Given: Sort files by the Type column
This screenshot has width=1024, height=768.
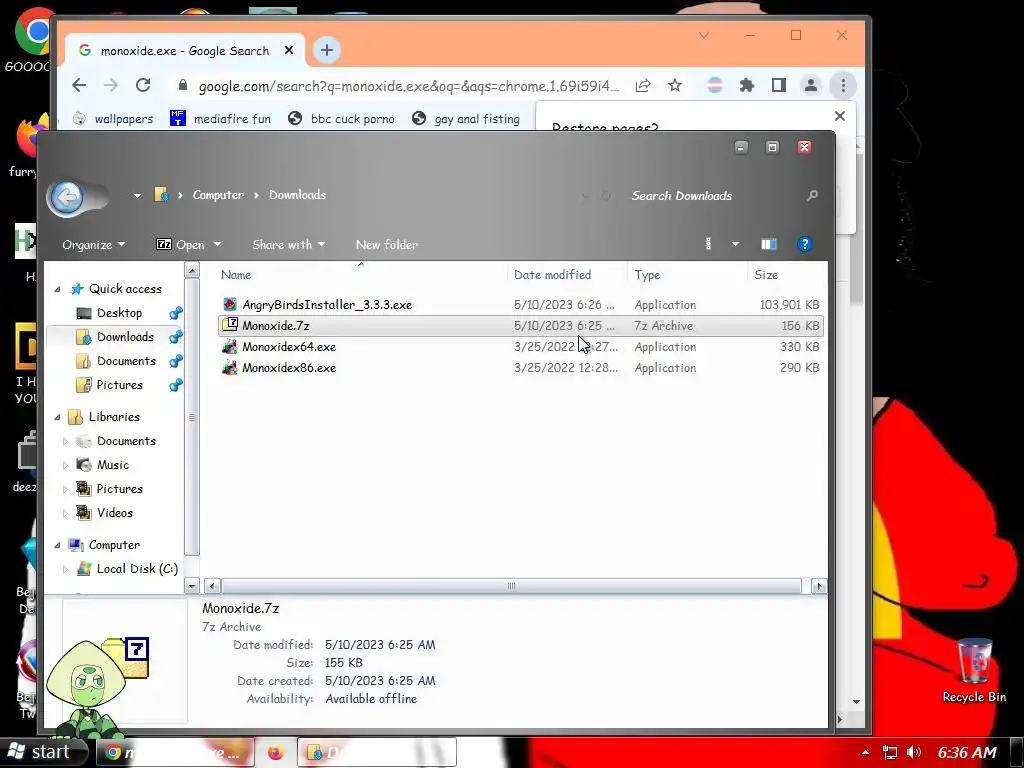Looking at the screenshot, I should click(647, 275).
